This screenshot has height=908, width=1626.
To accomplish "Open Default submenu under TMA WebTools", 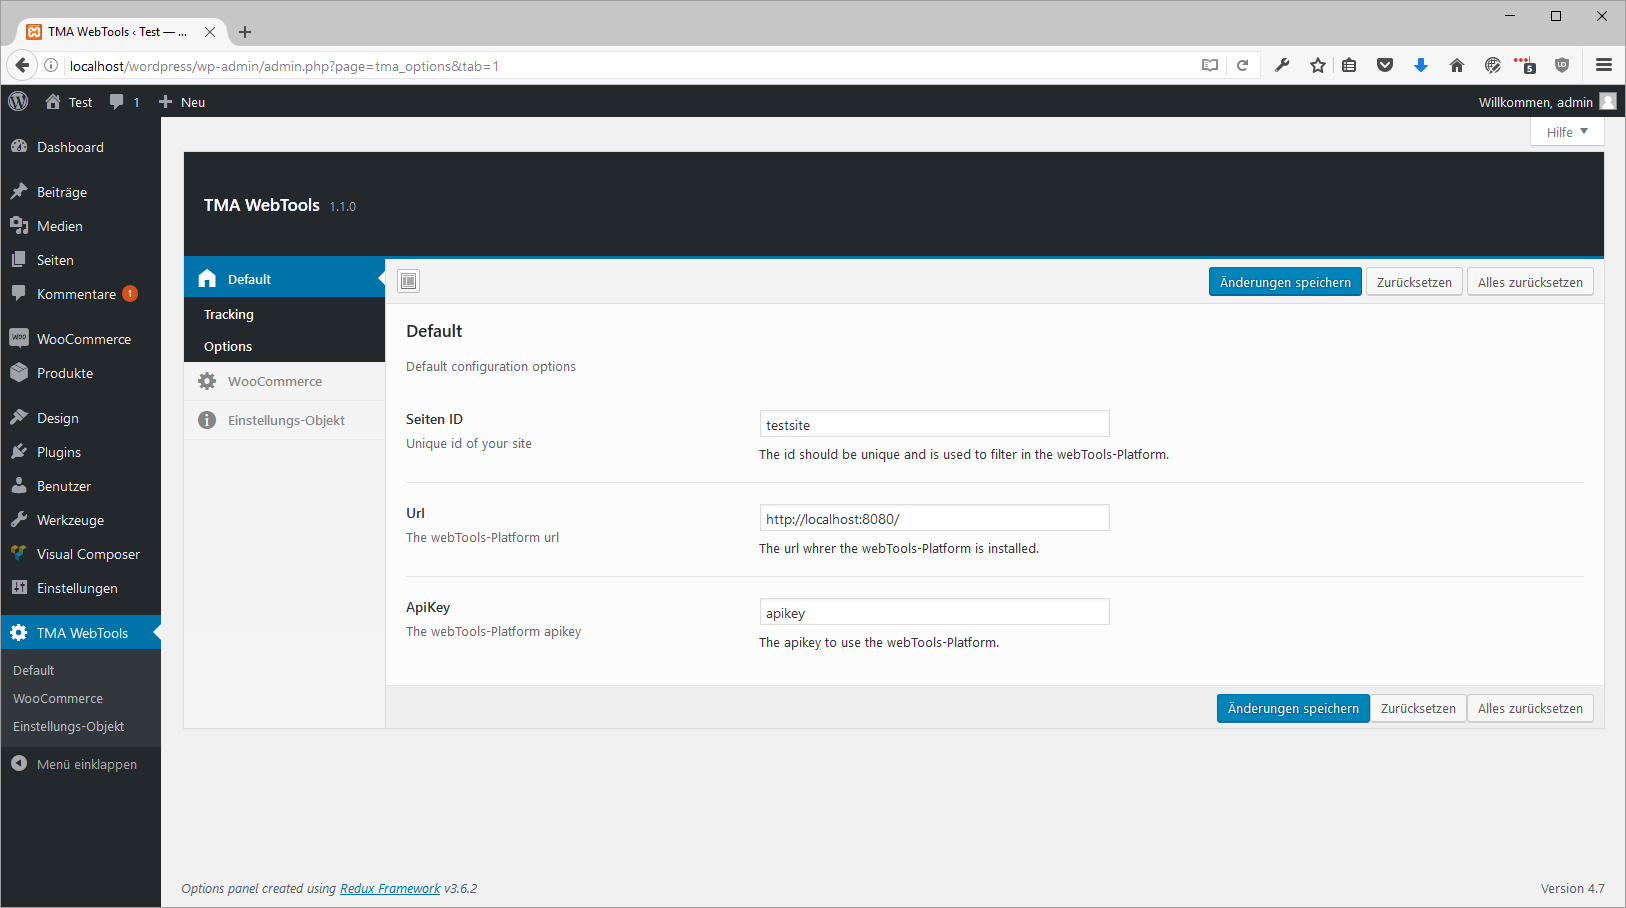I will coord(34,670).
